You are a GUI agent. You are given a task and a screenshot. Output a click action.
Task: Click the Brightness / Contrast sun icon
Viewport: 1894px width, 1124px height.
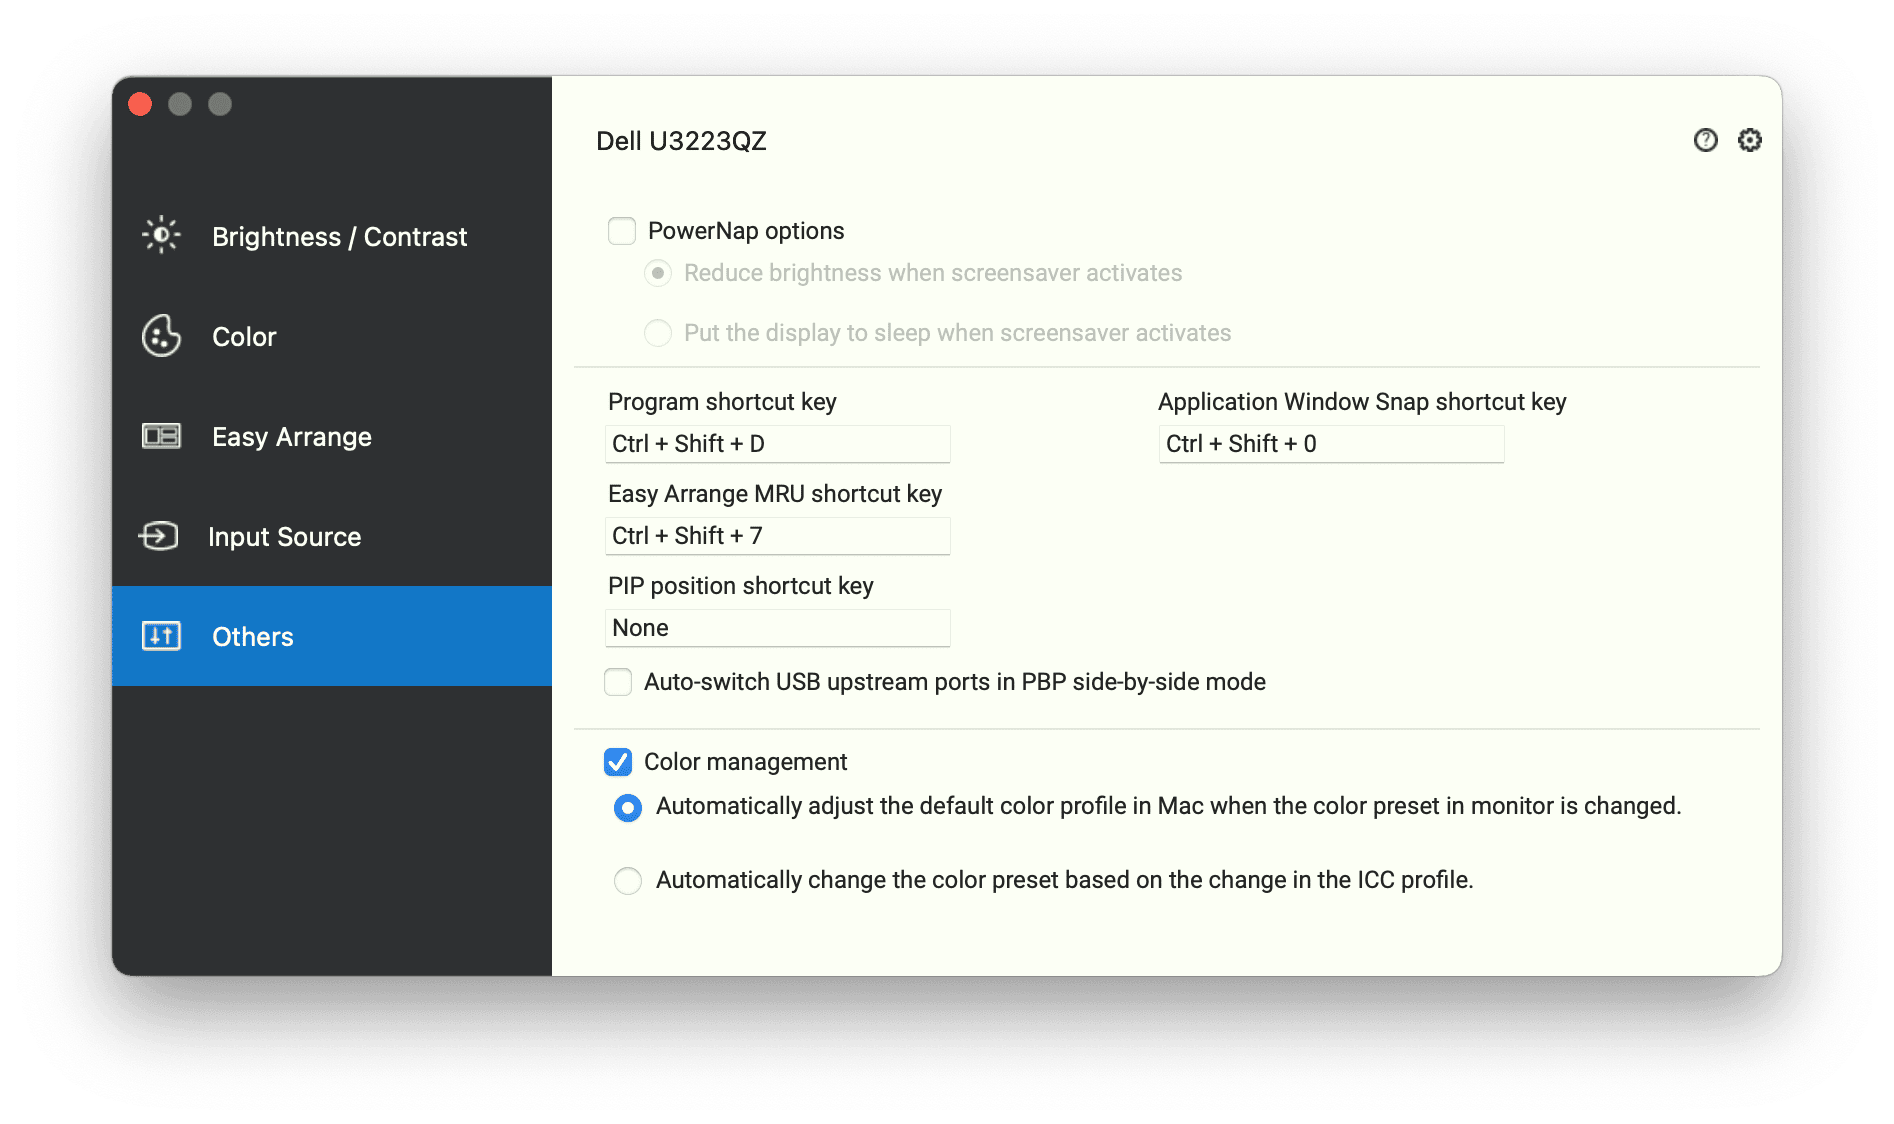tap(161, 236)
